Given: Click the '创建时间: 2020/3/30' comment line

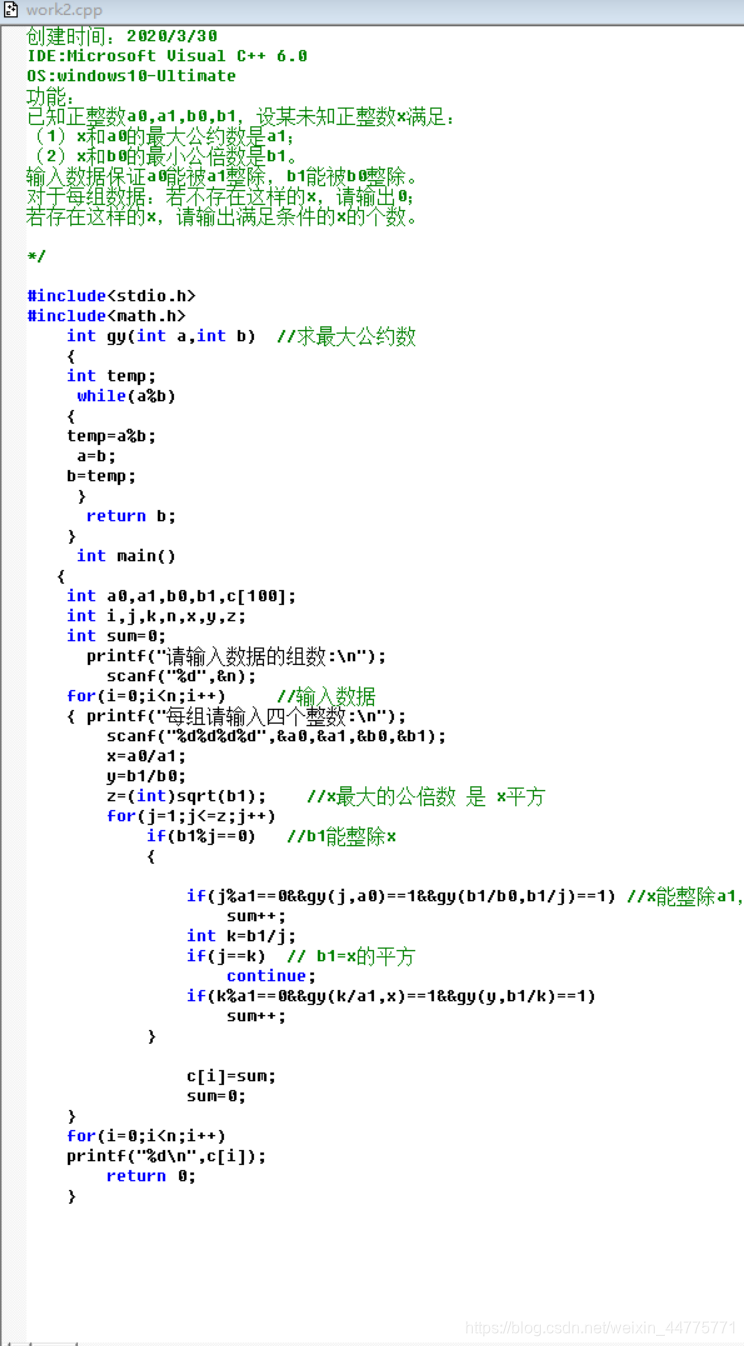Looking at the screenshot, I should pyautogui.click(x=122, y=36).
